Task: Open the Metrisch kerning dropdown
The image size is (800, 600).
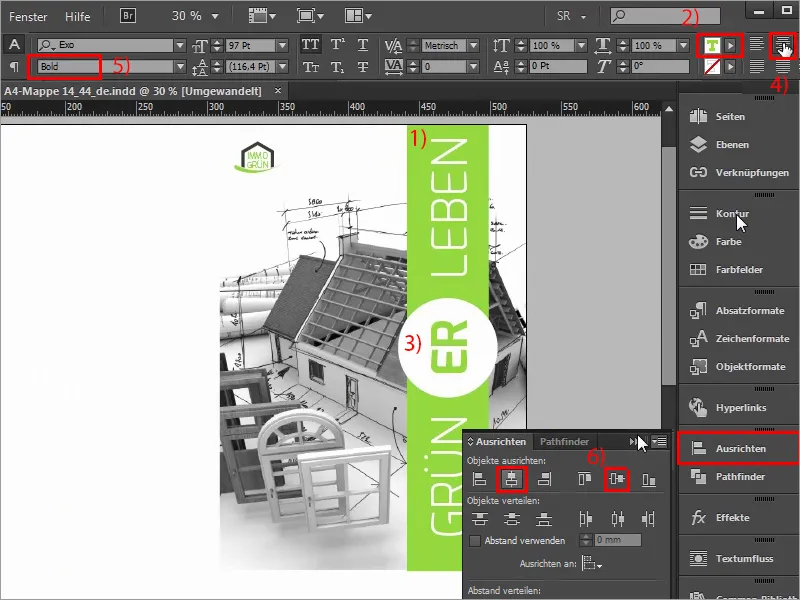Action: click(x=474, y=44)
